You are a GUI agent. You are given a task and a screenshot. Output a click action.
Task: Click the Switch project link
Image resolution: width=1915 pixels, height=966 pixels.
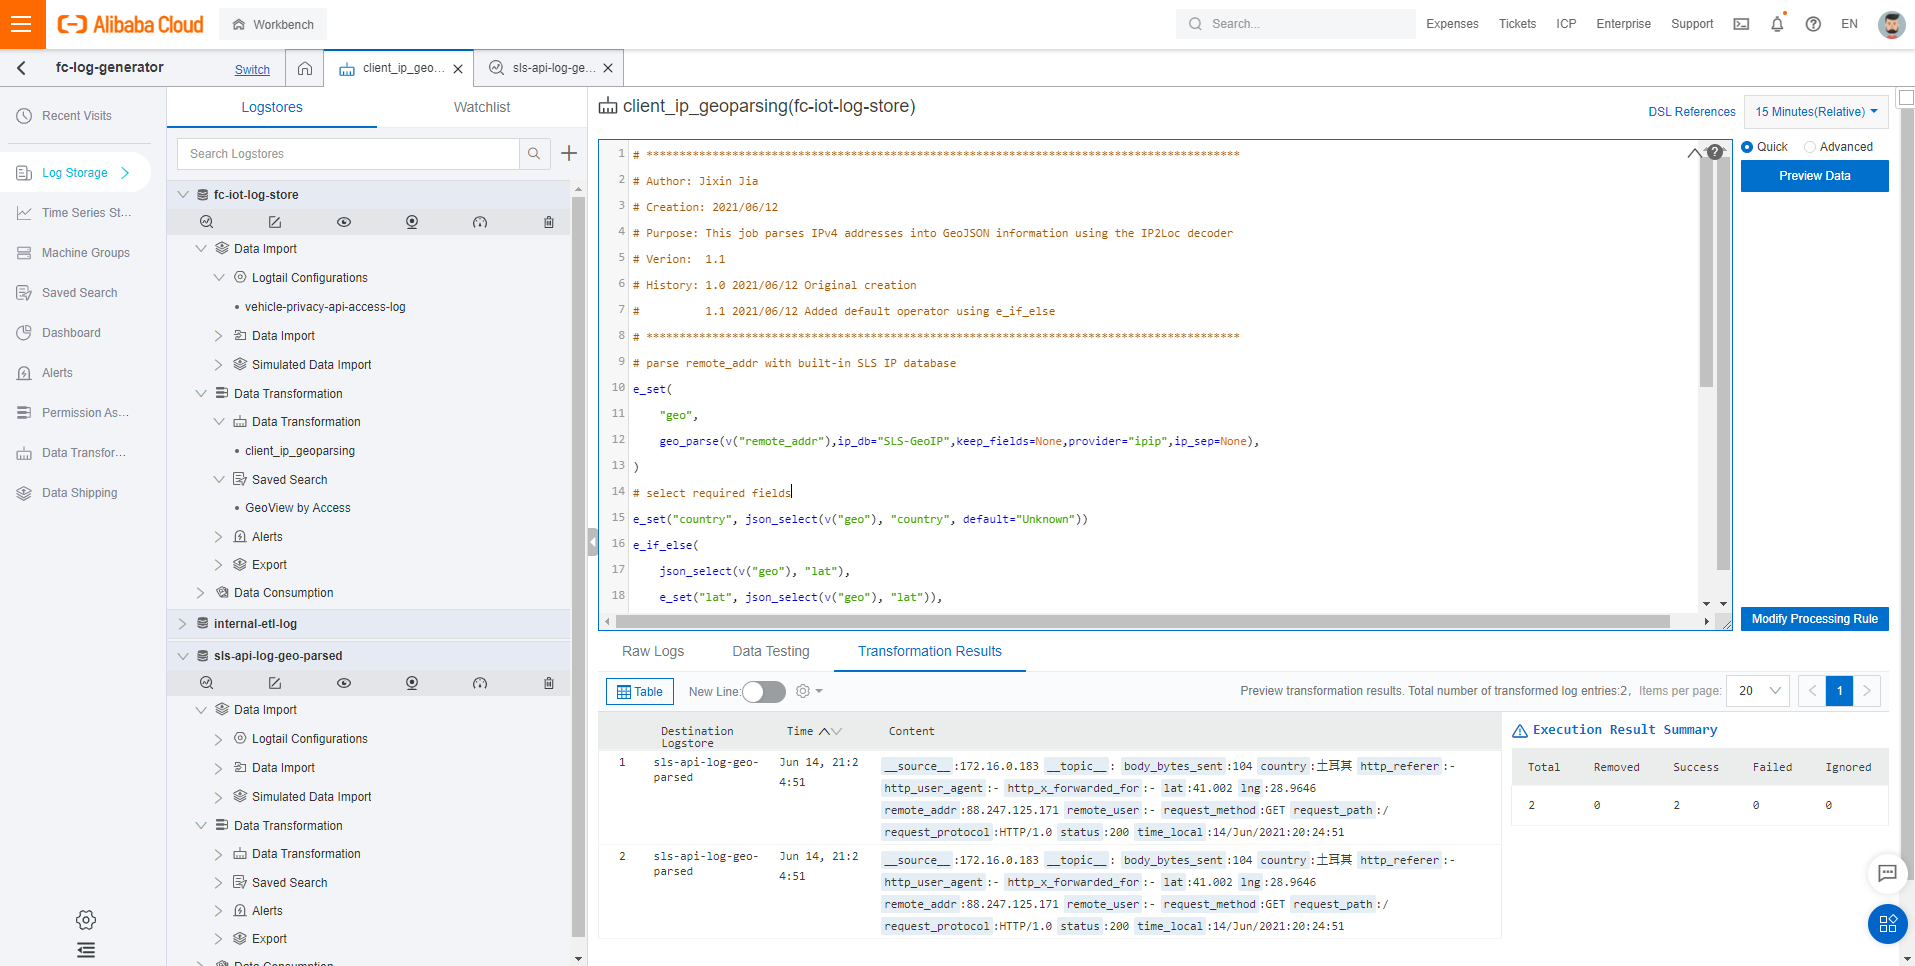point(252,70)
